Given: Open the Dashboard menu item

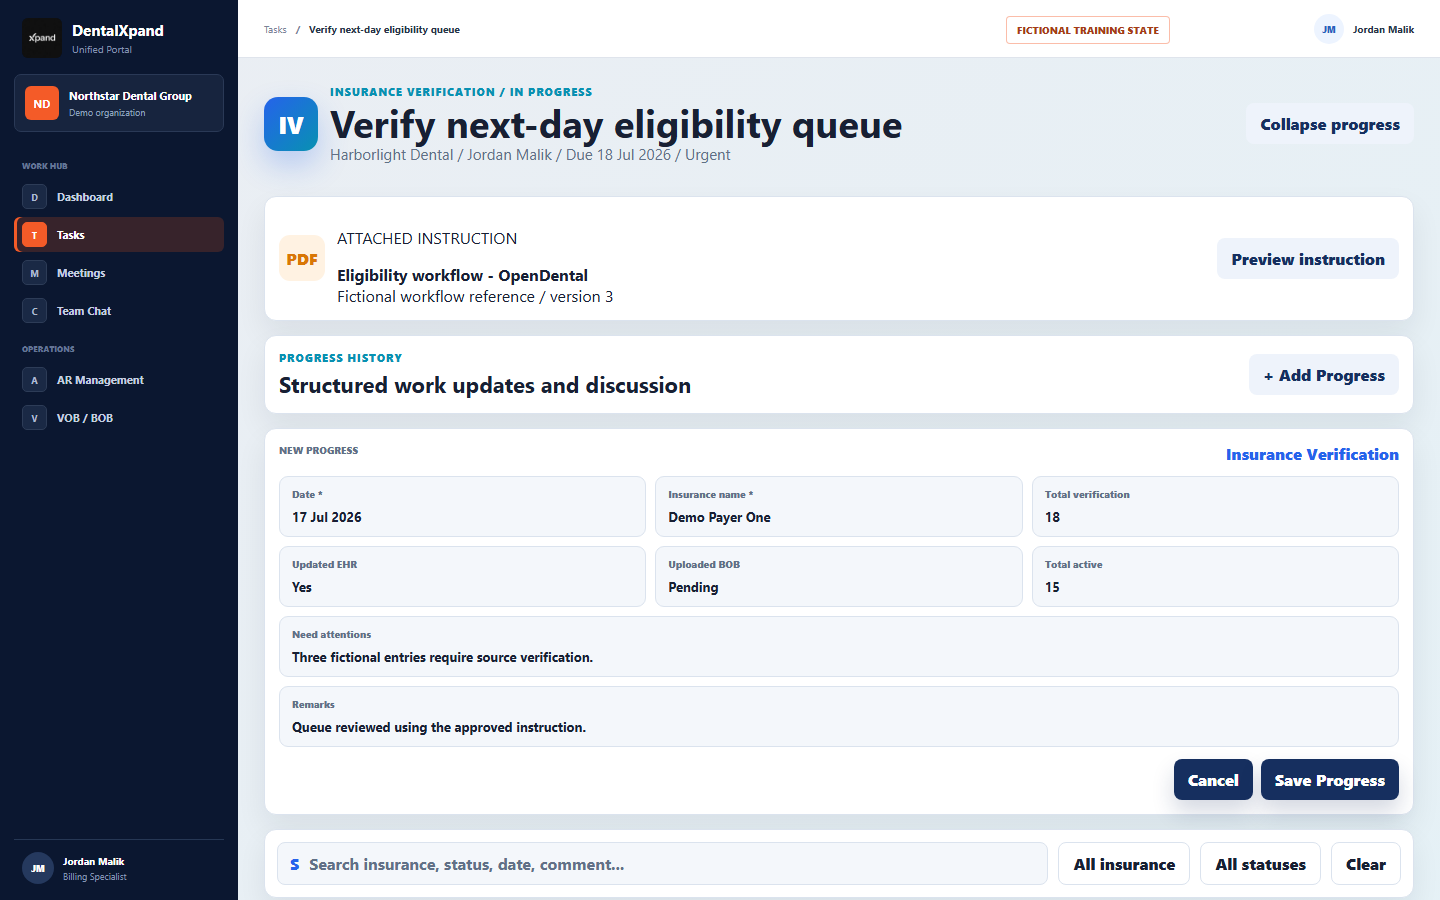Looking at the screenshot, I should click(119, 197).
